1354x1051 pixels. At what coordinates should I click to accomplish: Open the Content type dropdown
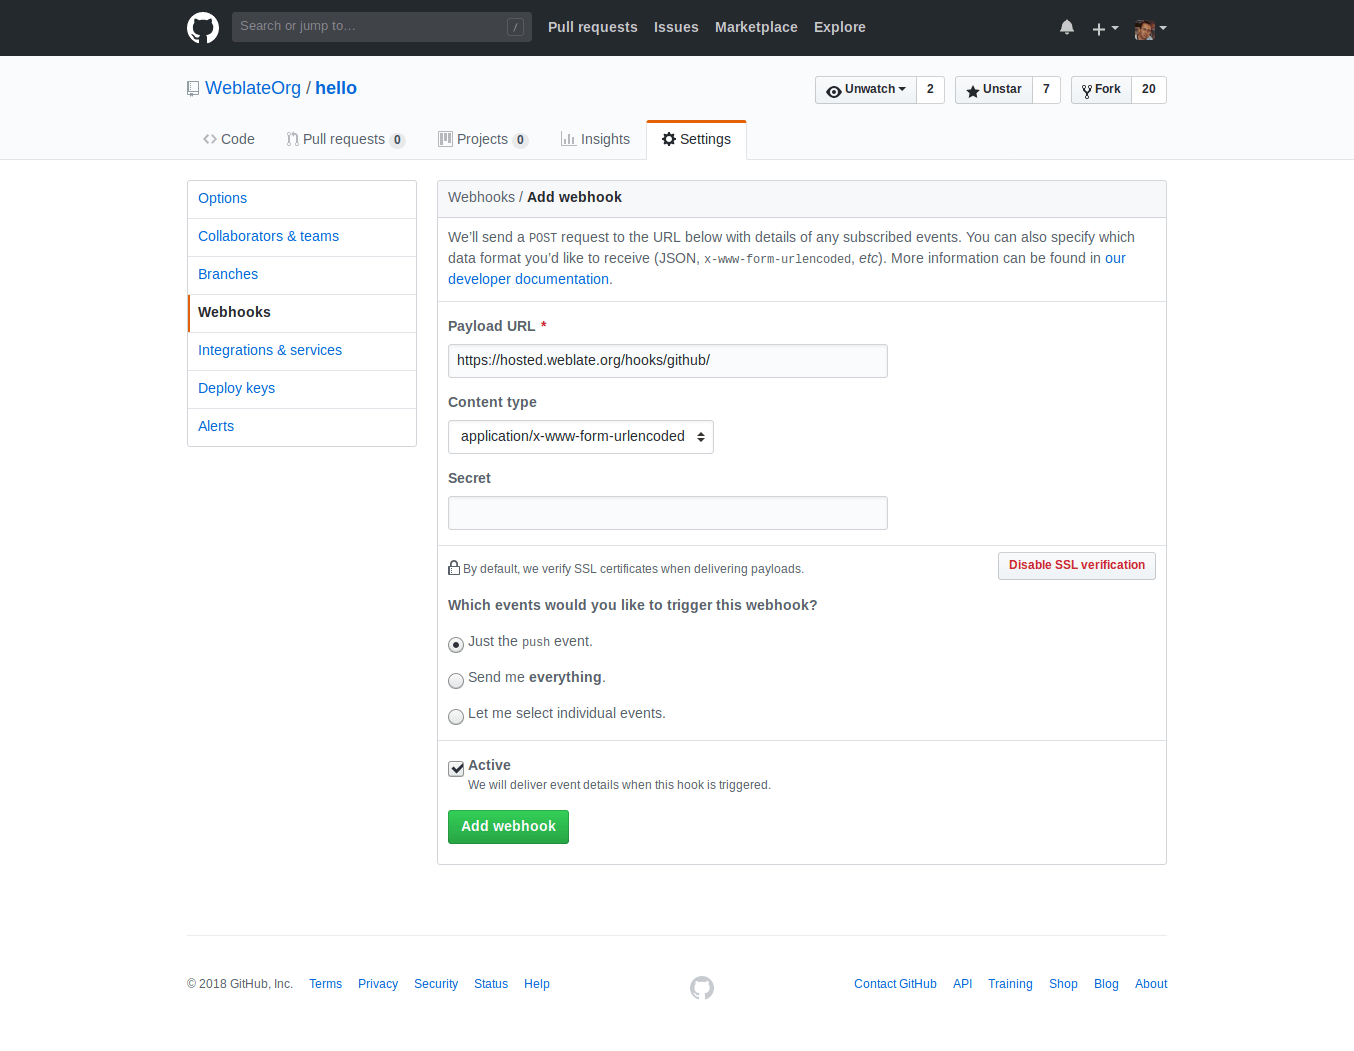coord(580,437)
